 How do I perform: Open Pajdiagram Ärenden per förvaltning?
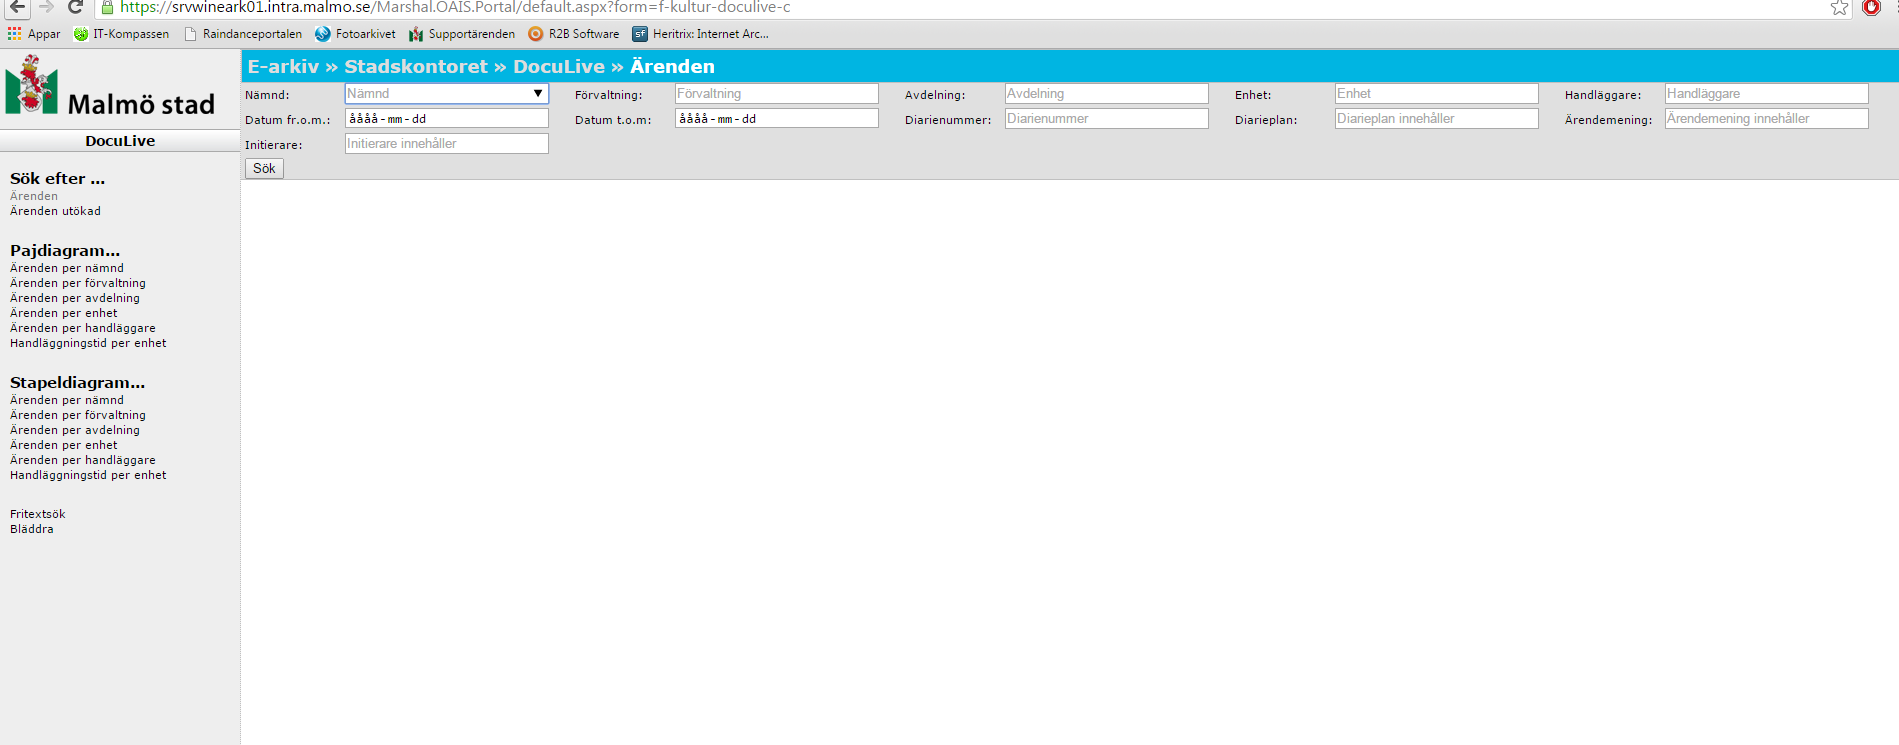click(x=78, y=283)
